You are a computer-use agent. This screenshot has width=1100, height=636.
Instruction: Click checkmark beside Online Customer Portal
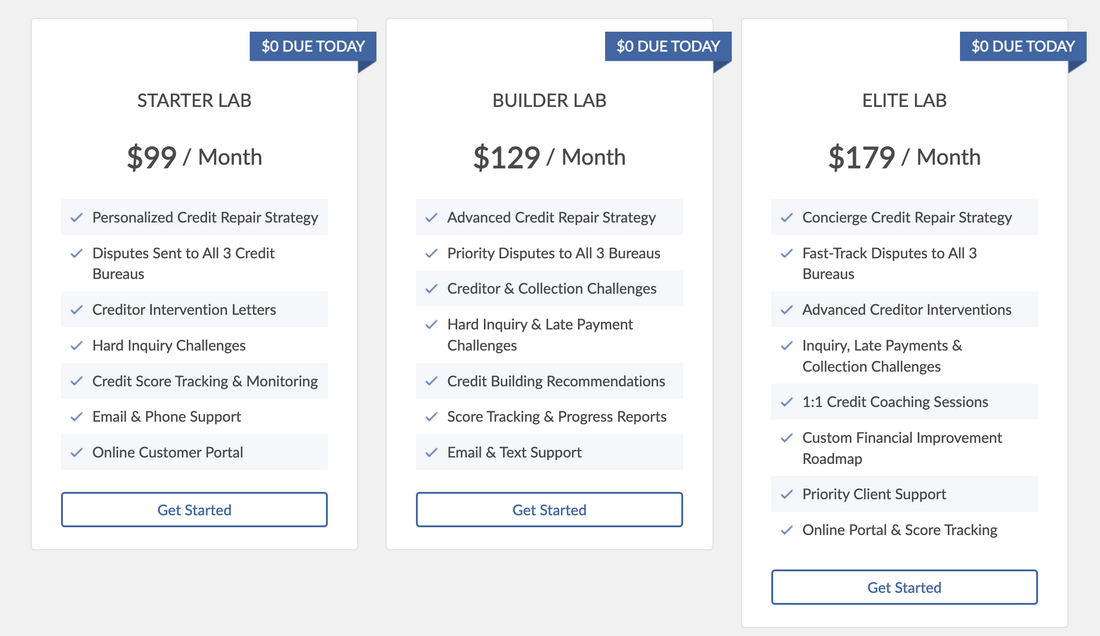76,452
